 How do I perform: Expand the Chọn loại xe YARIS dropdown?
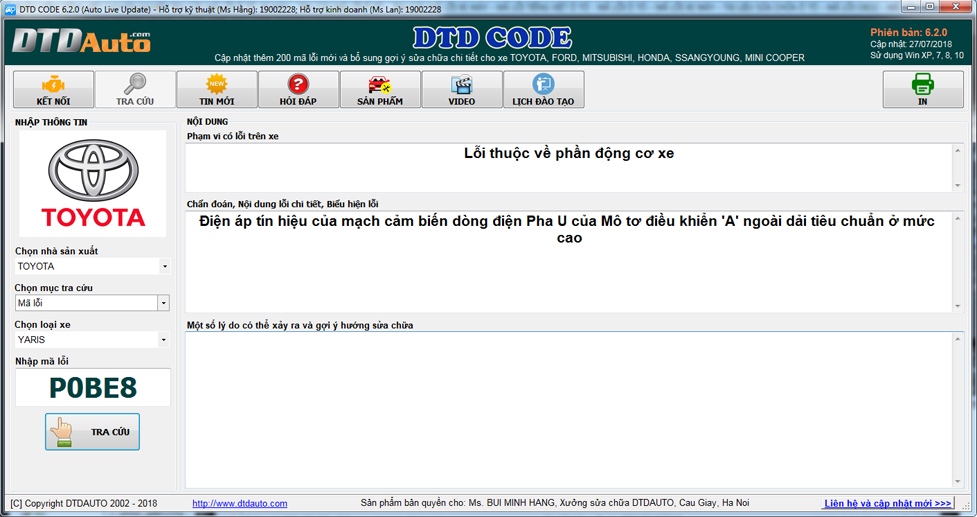(164, 340)
